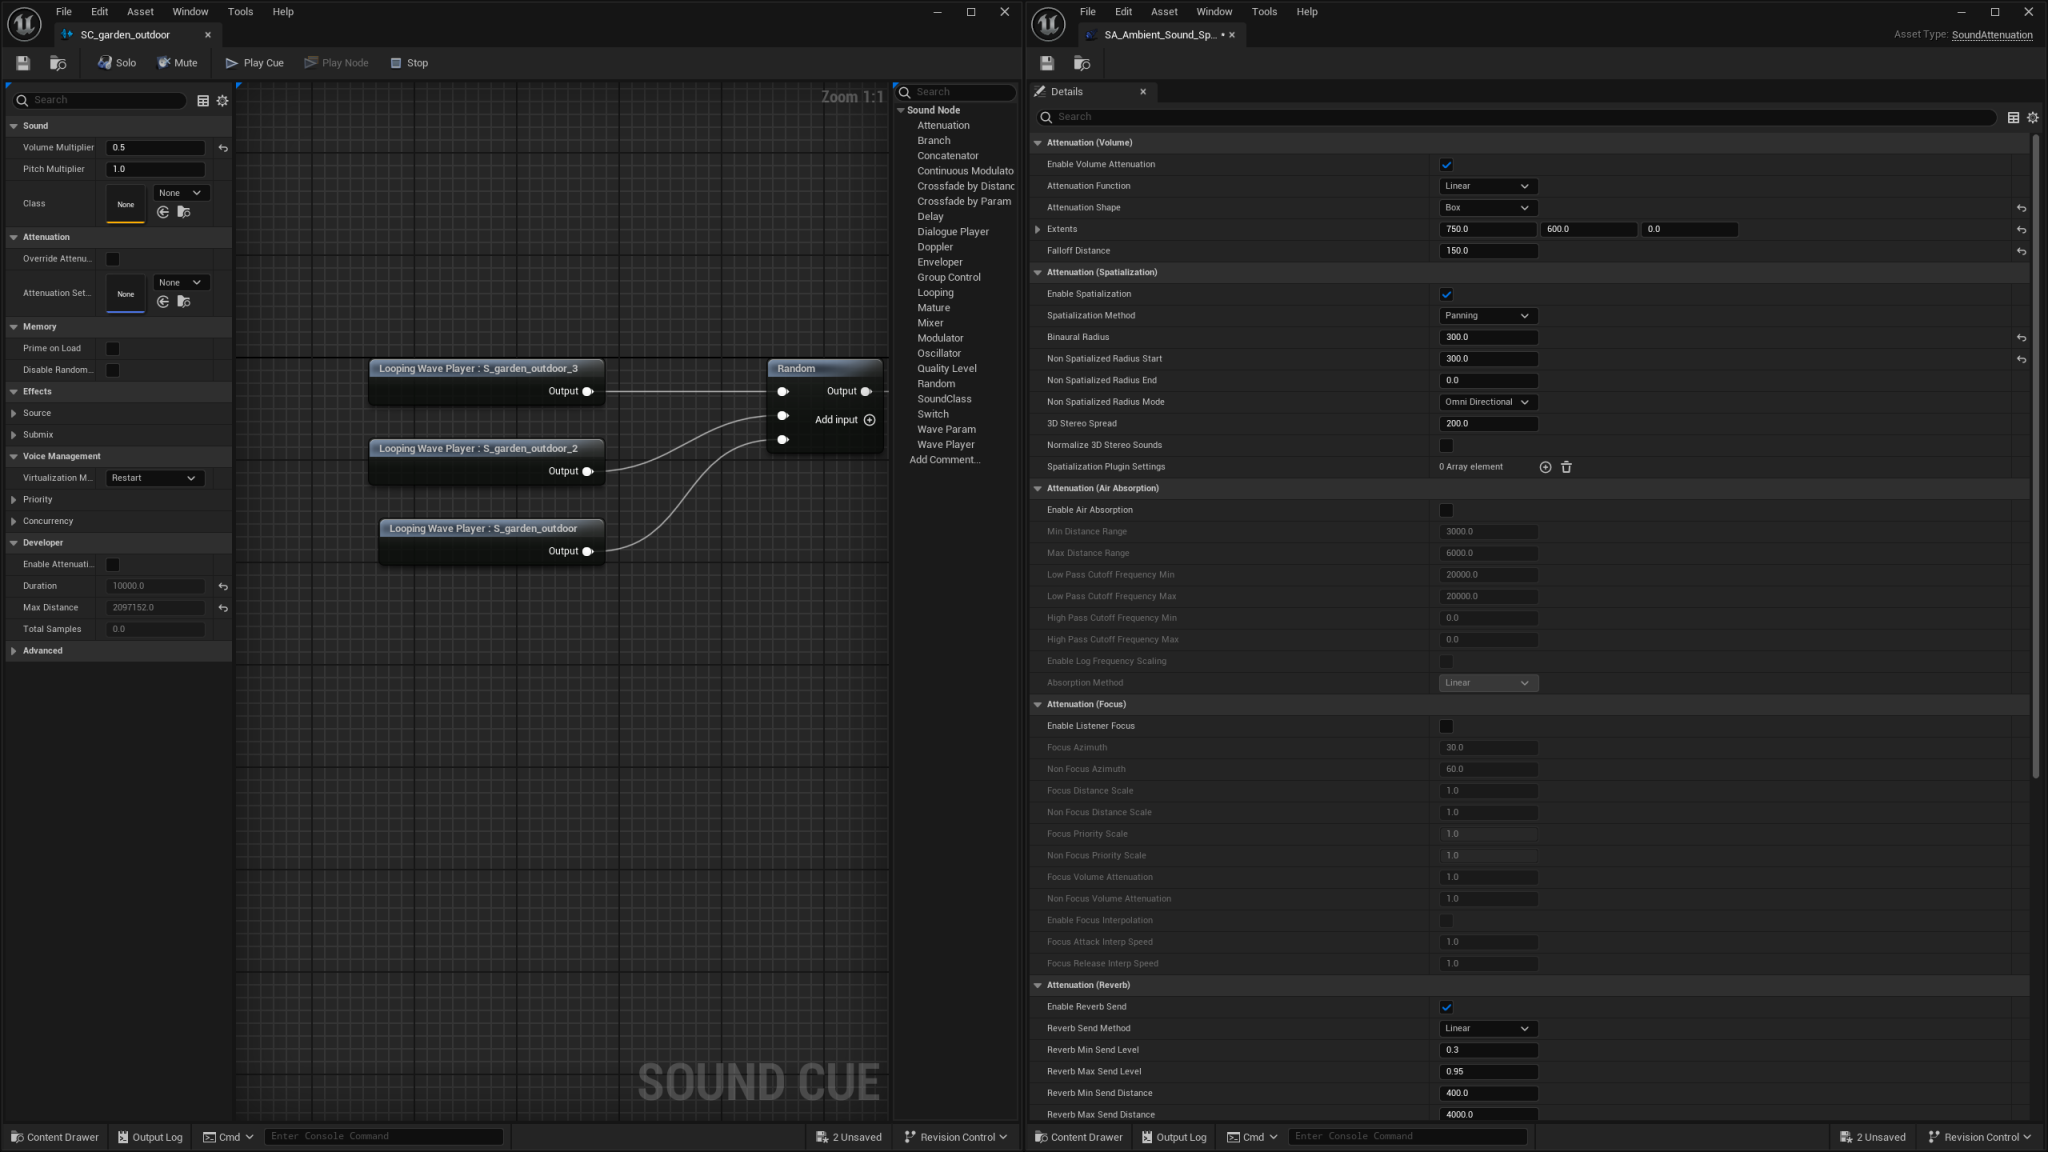This screenshot has width=2048, height=1152.
Task: Click Play Cue to preview the sound
Action: pos(254,62)
